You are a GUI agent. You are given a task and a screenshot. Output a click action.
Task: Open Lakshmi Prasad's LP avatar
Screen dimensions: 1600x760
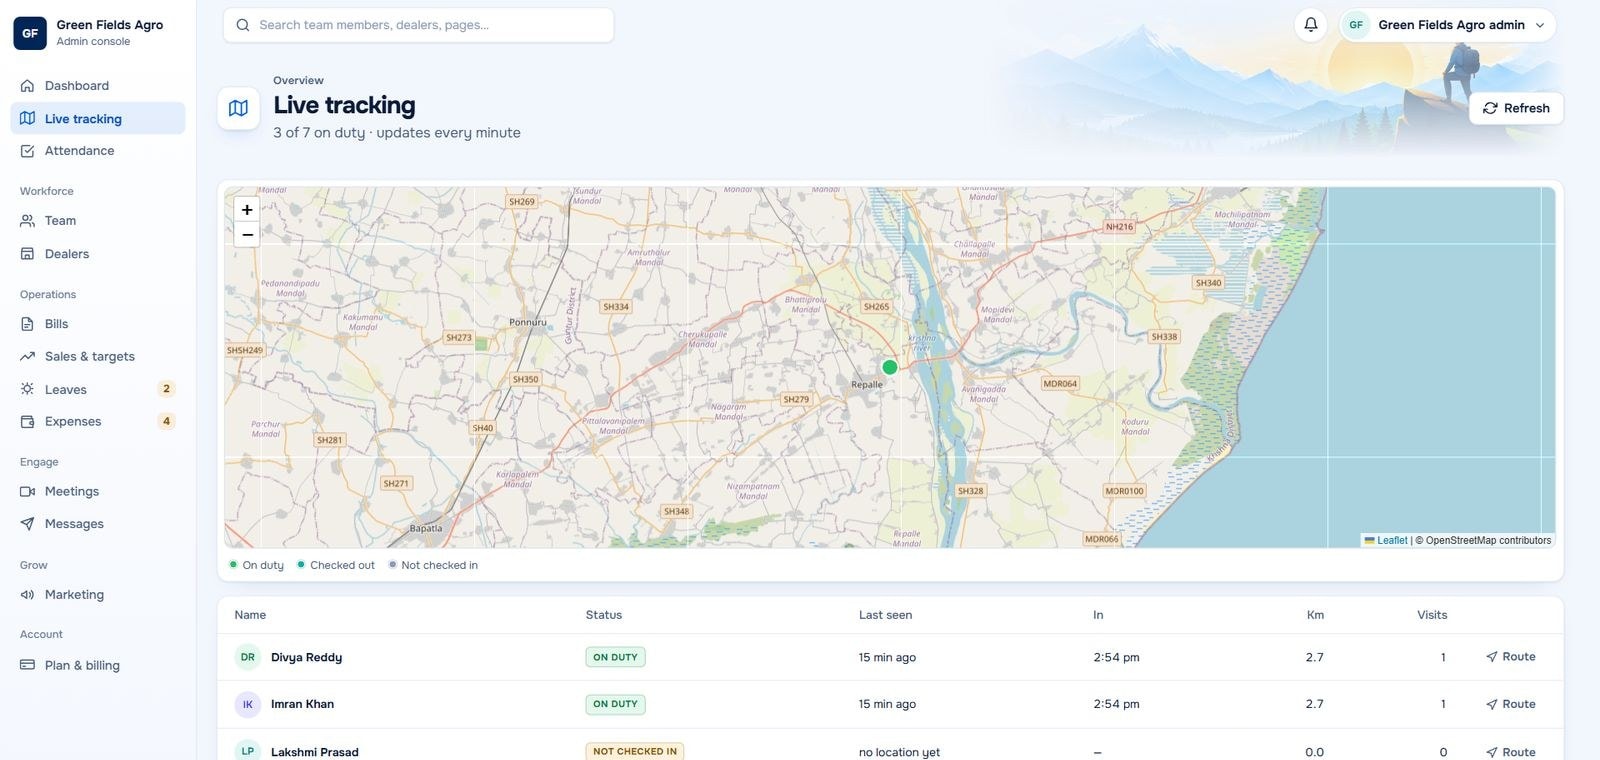point(248,751)
